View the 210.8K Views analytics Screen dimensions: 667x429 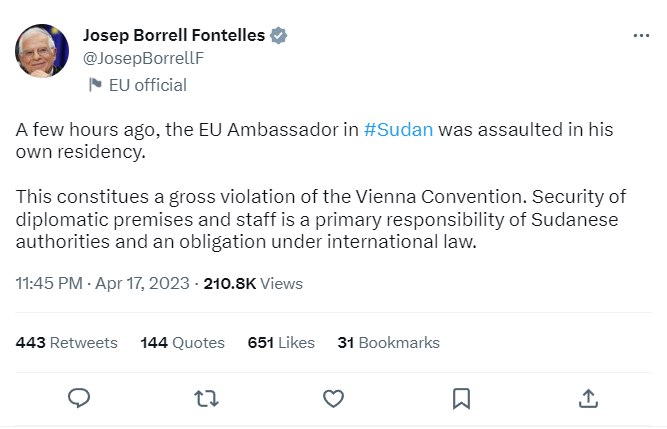(x=253, y=283)
